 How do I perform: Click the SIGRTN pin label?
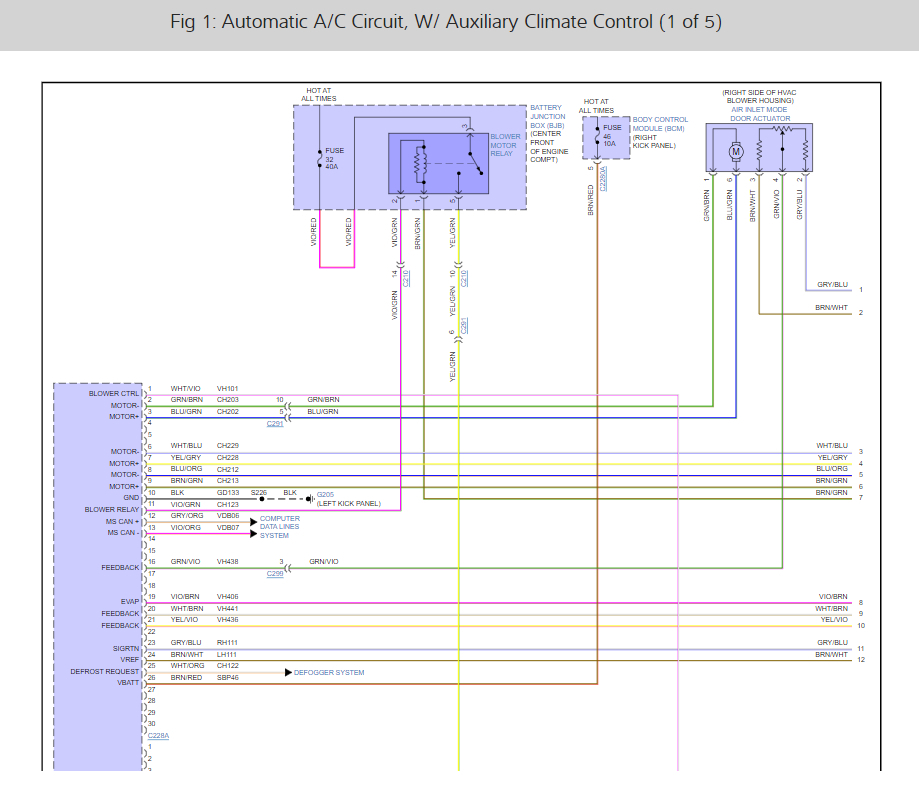tap(126, 649)
